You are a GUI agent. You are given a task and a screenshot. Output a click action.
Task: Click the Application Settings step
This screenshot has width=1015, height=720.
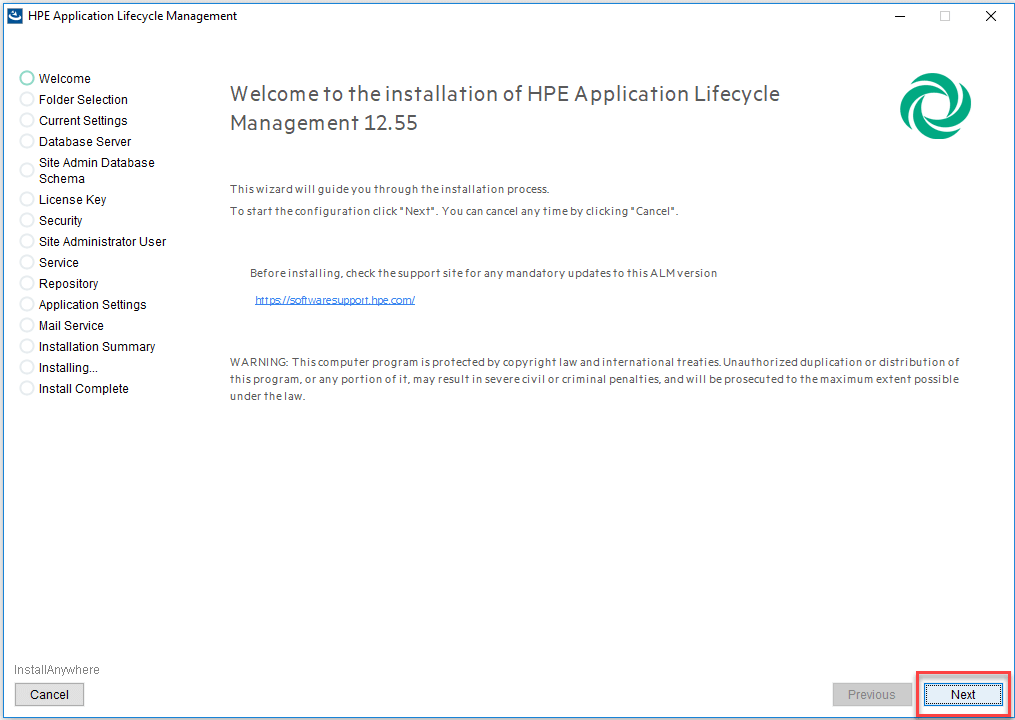tap(92, 305)
